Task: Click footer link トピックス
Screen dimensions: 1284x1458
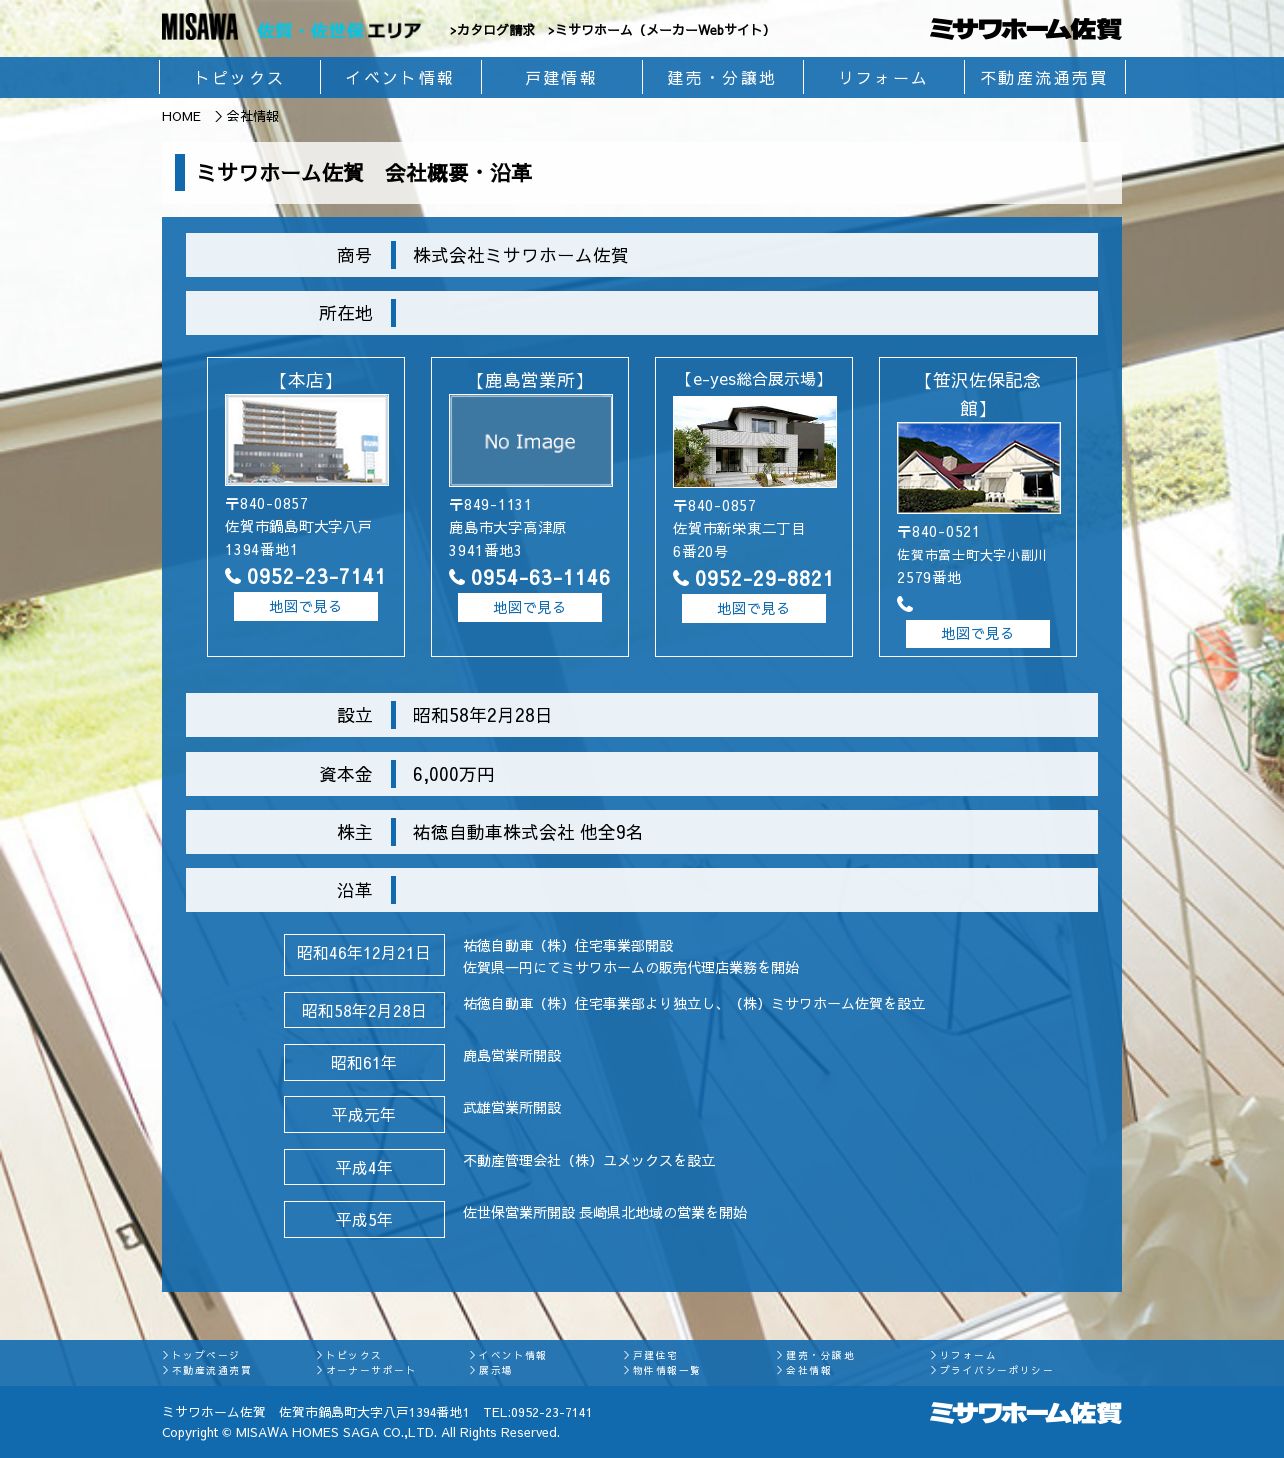Action: (349, 1355)
